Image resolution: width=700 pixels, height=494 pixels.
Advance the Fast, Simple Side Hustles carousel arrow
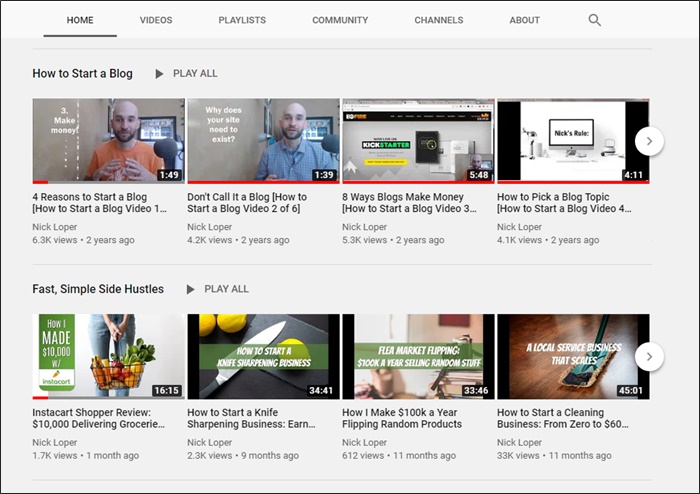pyautogui.click(x=649, y=357)
